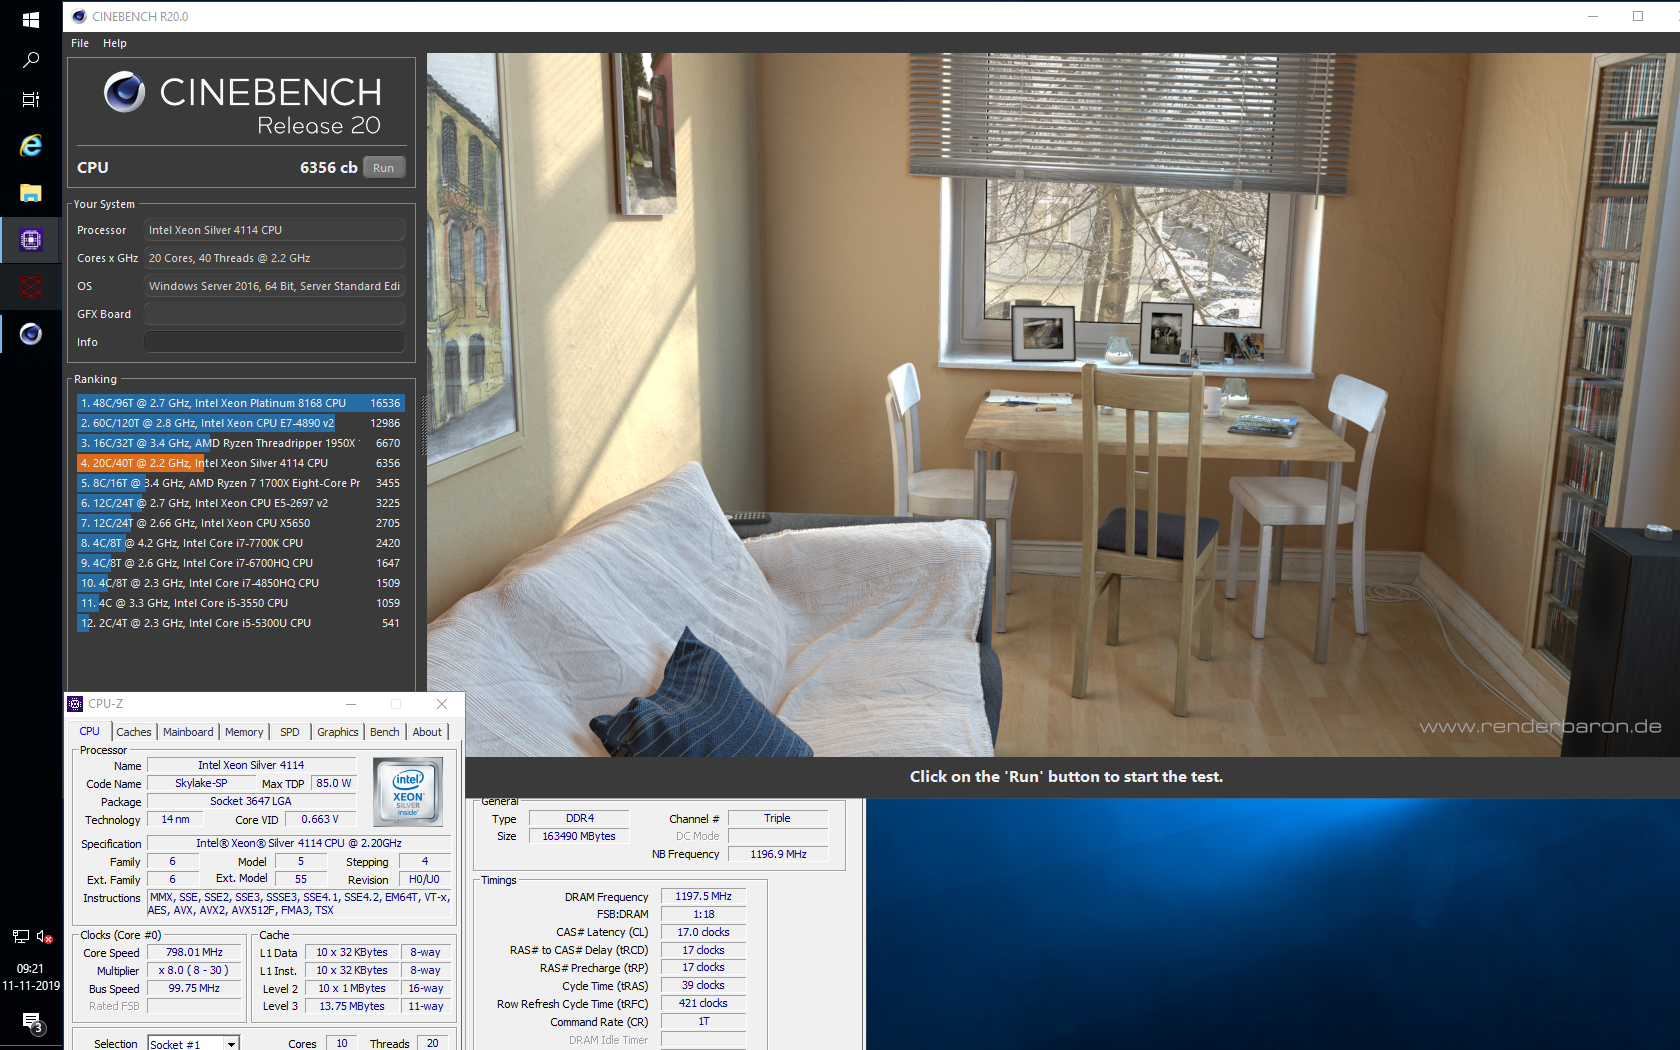Screen dimensions: 1680x1050
Task: Switch to the SPD tab in CPU-Z
Action: (290, 732)
